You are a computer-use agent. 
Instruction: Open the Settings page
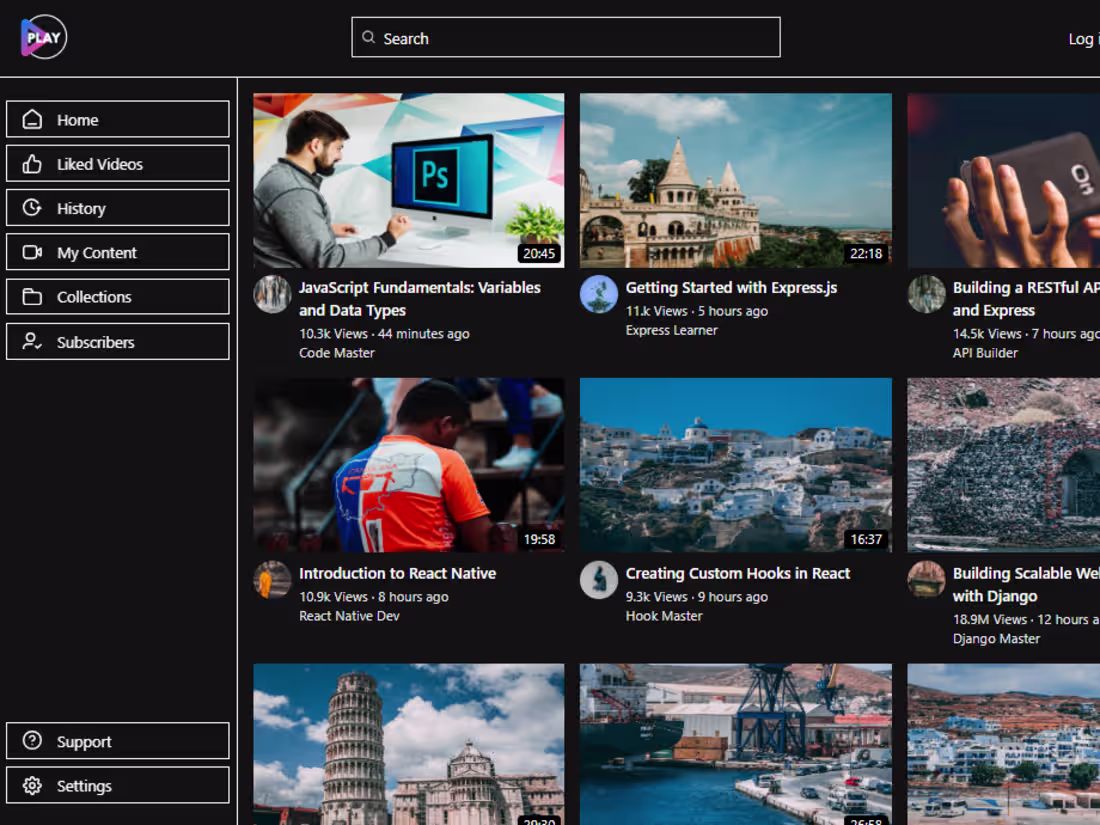118,785
